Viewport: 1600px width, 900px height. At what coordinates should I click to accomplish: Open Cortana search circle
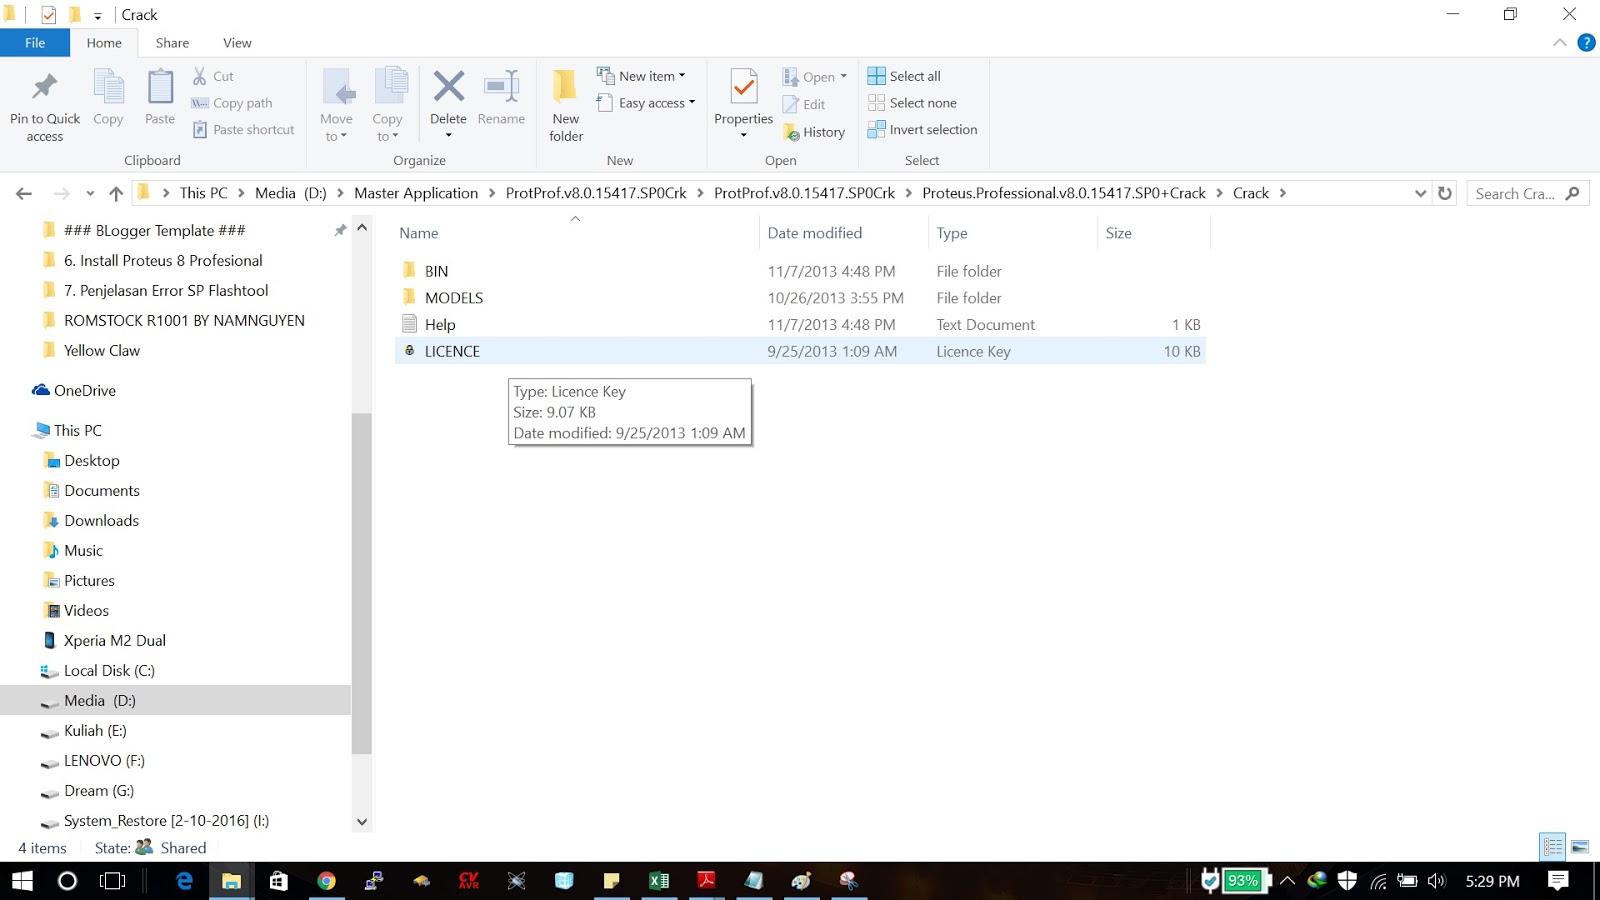point(67,881)
